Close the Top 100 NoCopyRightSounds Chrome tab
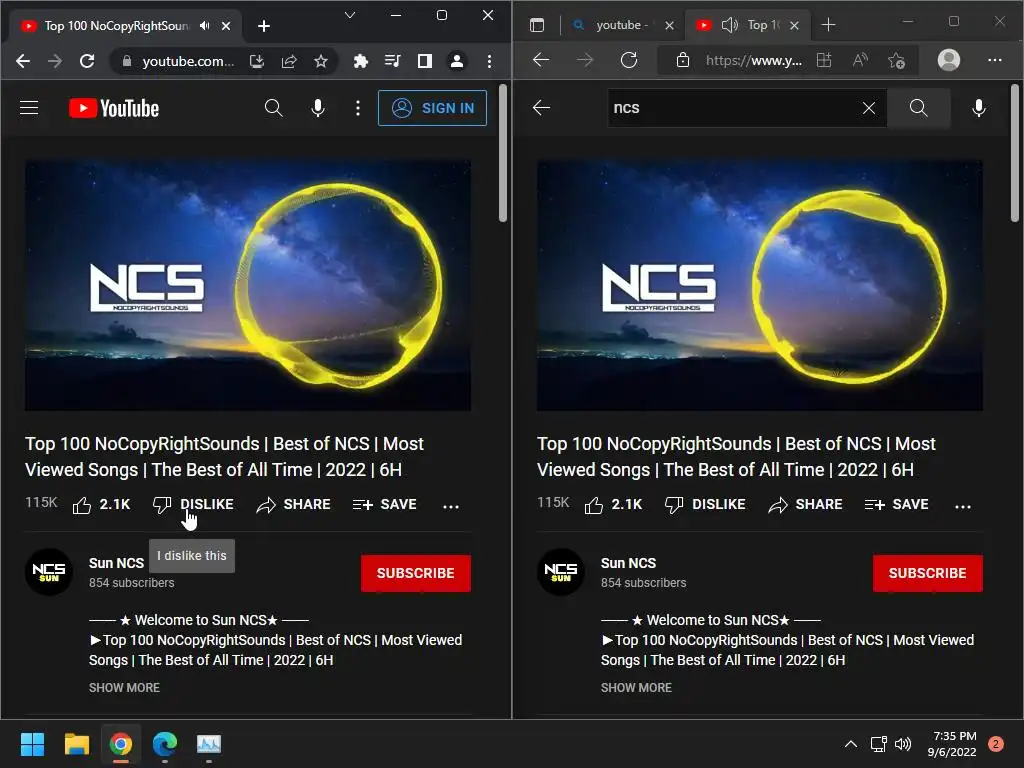 pos(226,26)
